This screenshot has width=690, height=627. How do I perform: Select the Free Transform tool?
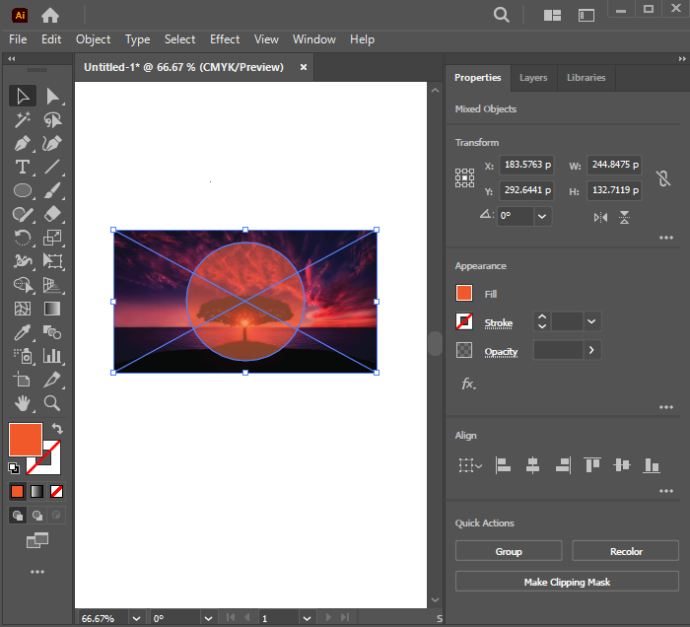(52, 261)
